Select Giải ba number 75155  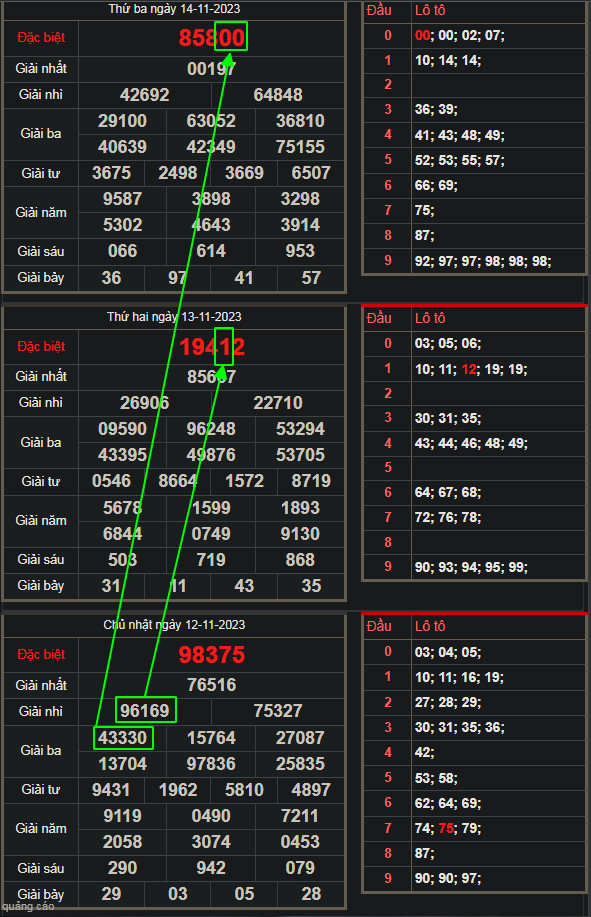[x=300, y=147]
